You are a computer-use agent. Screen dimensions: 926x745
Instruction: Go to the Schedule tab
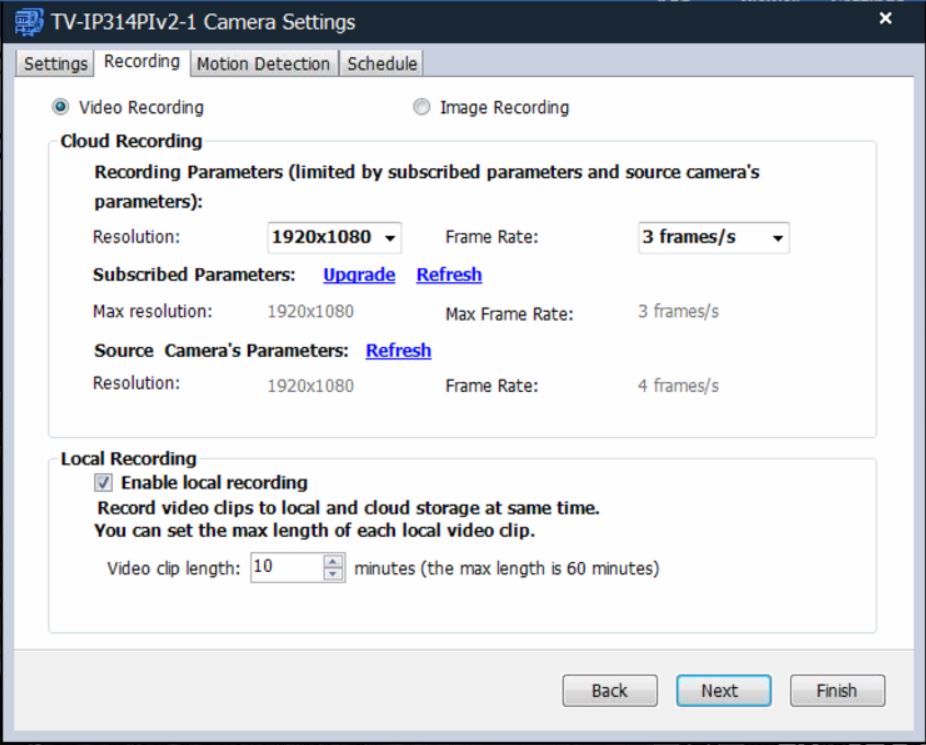point(381,63)
